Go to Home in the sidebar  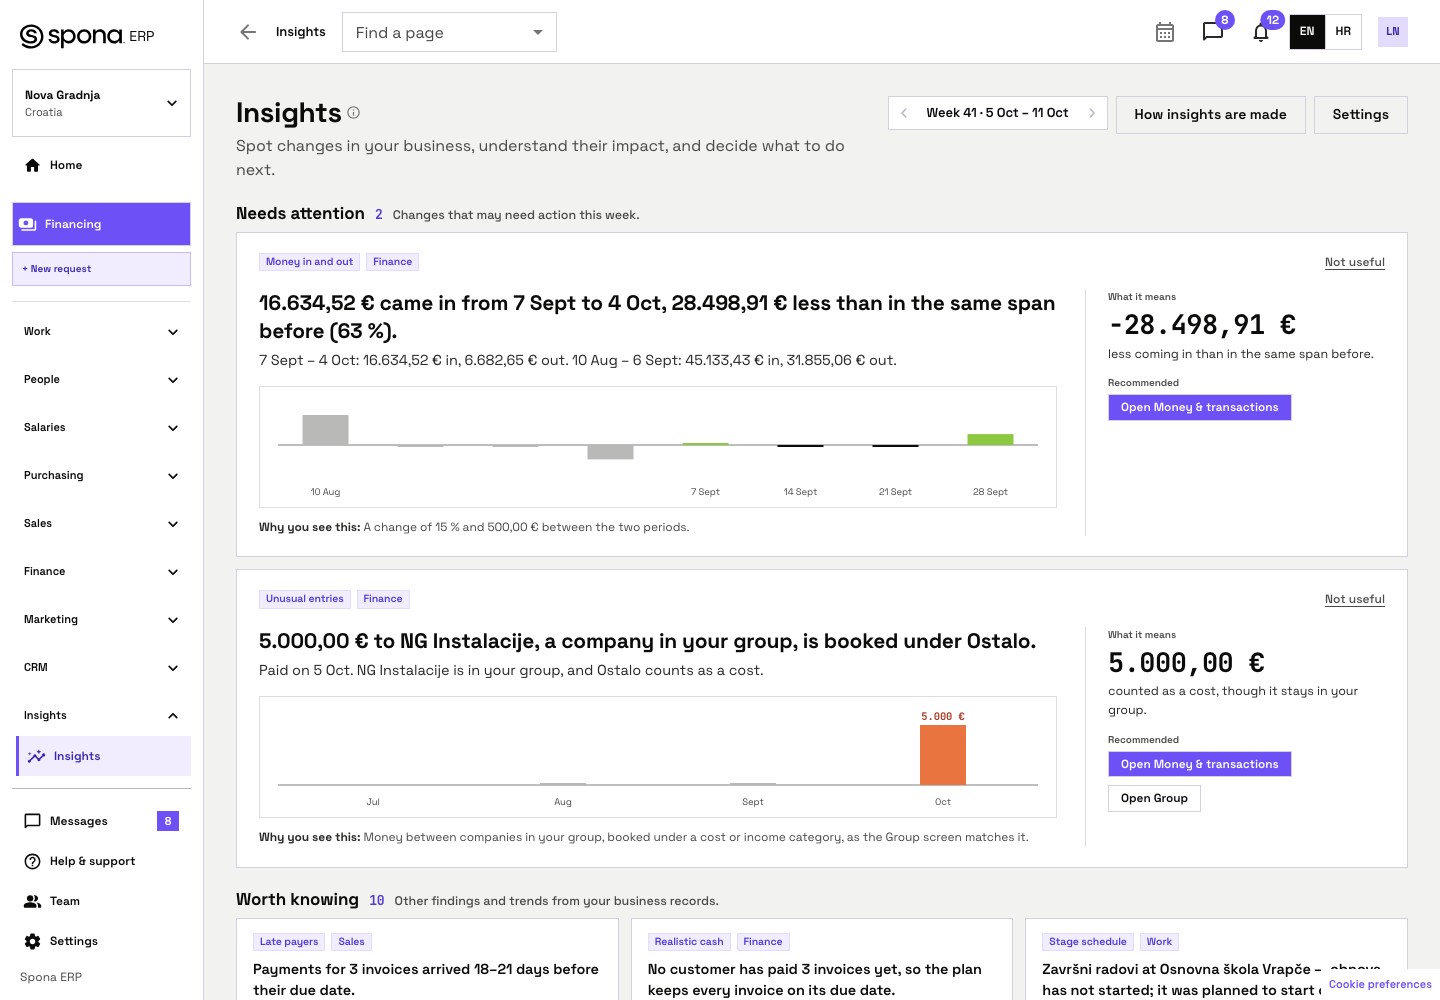click(101, 165)
